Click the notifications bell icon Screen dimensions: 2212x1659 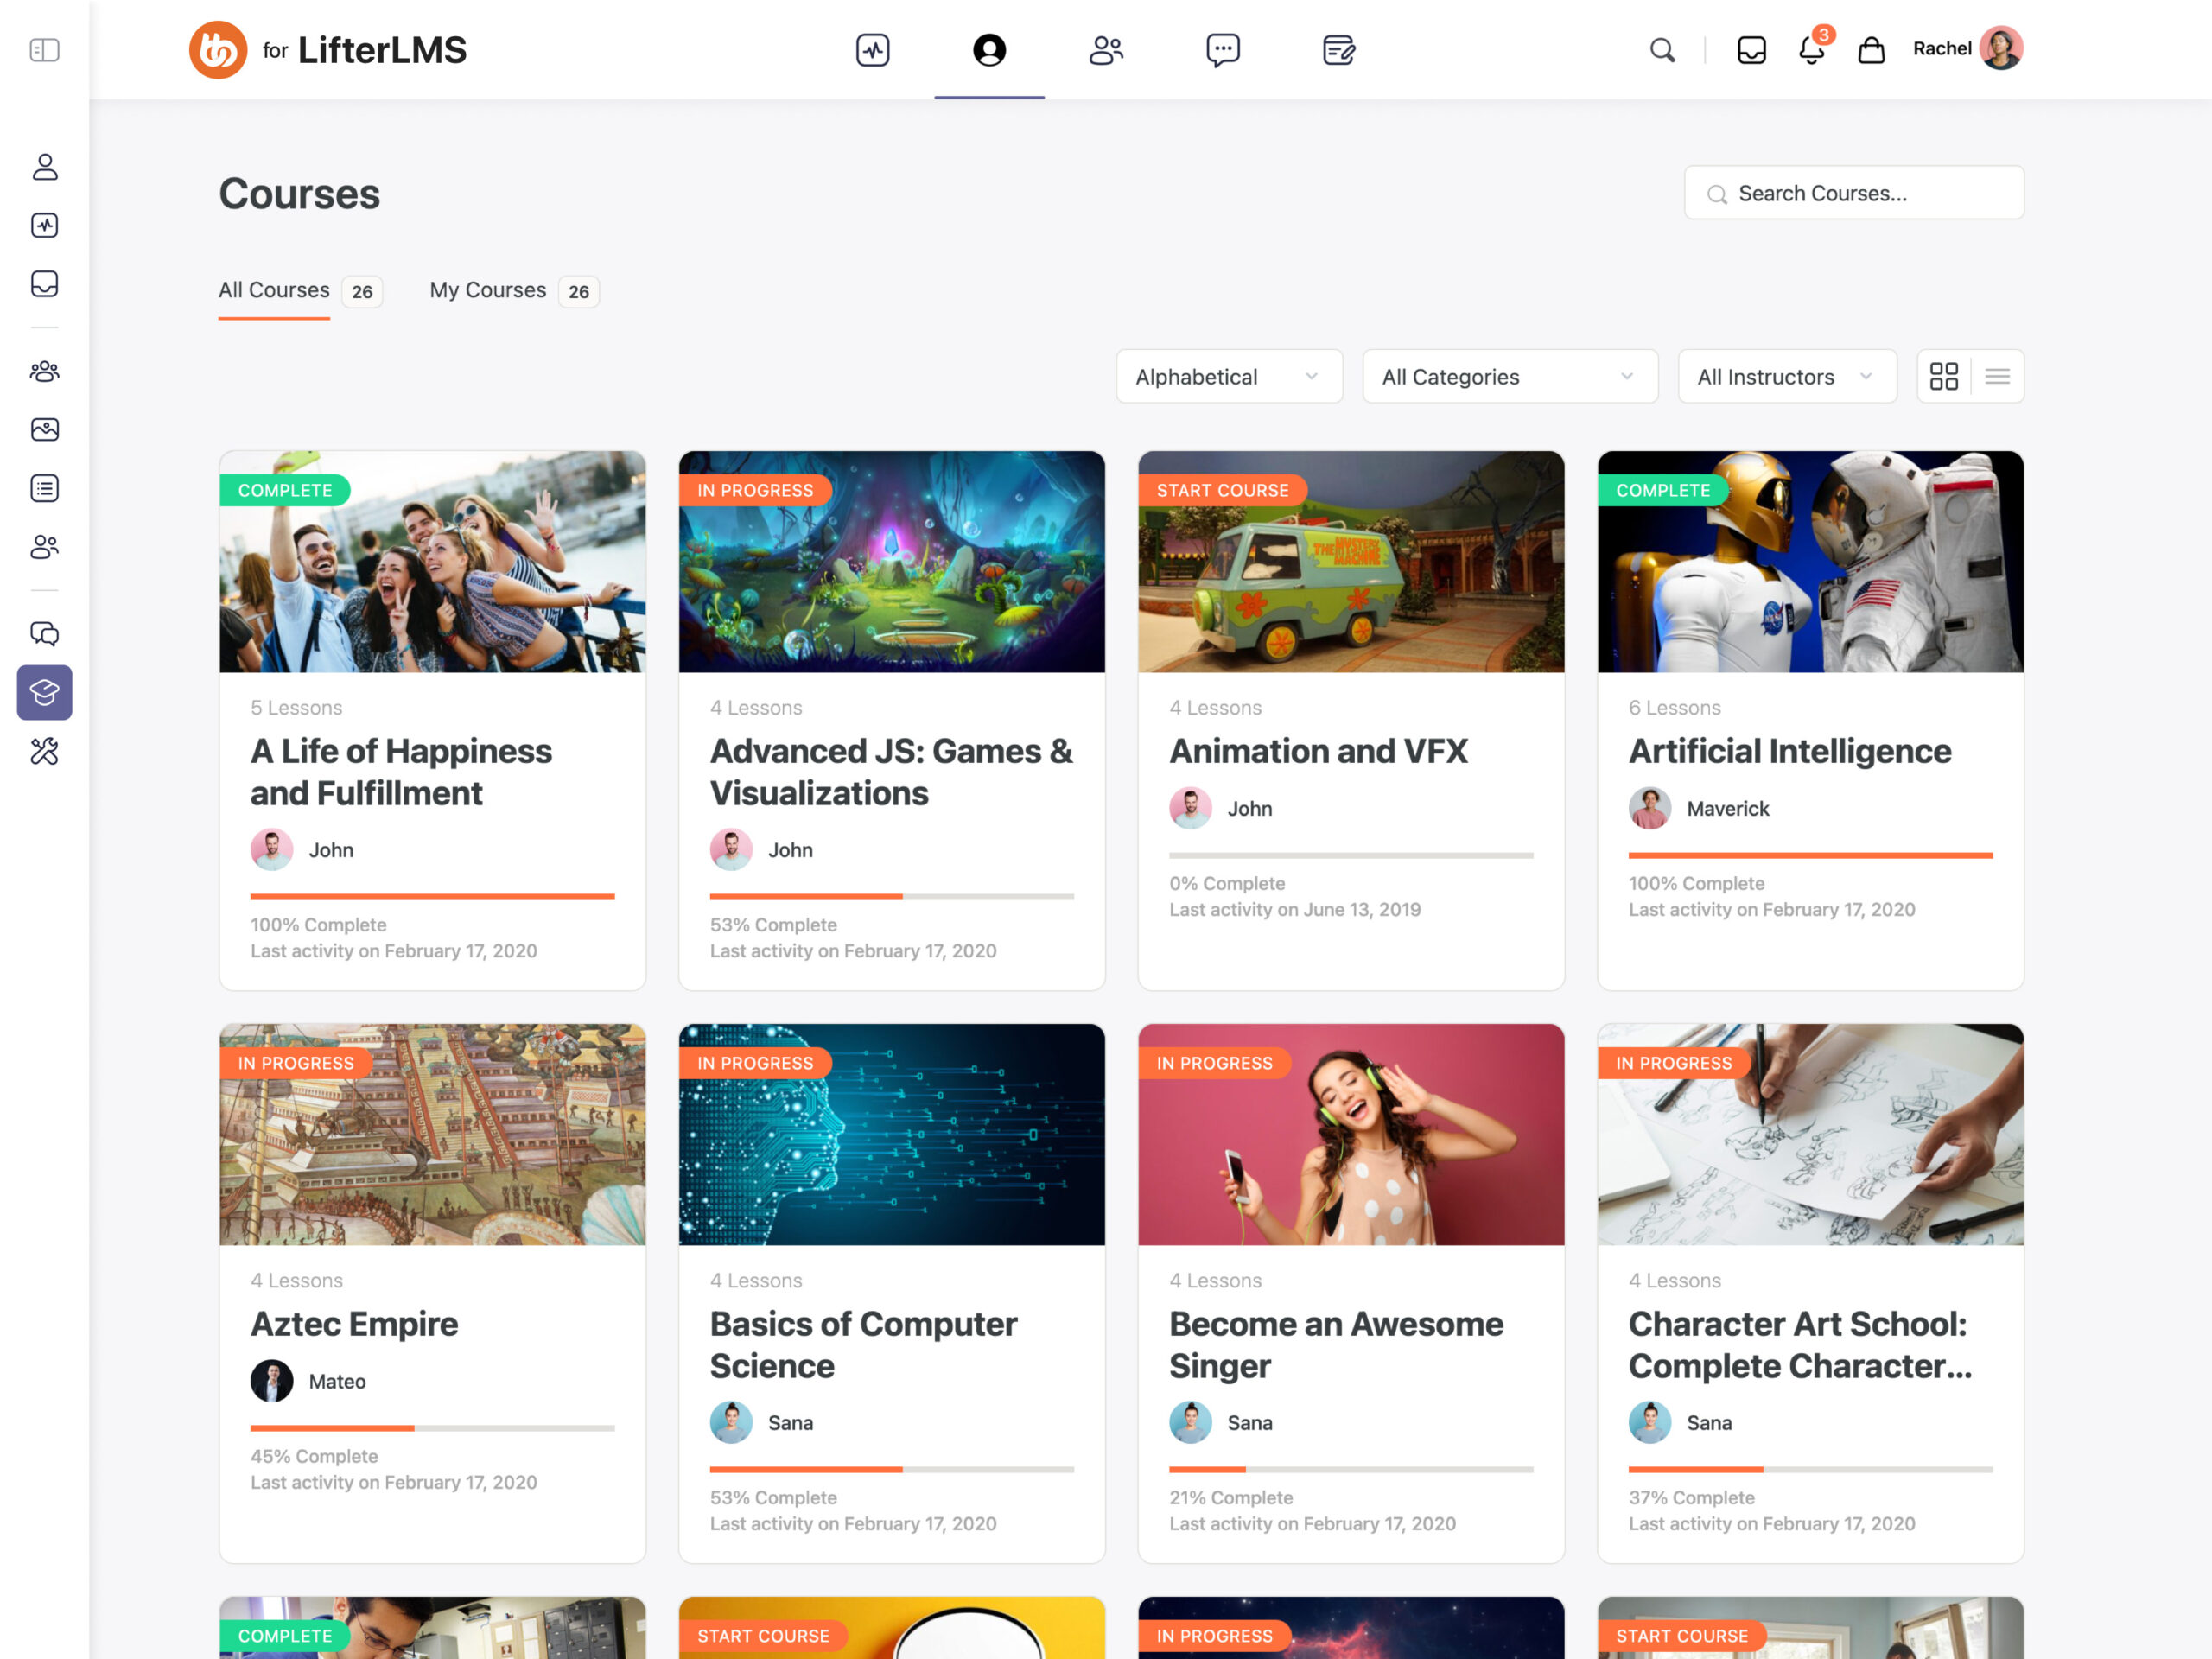[x=1811, y=50]
